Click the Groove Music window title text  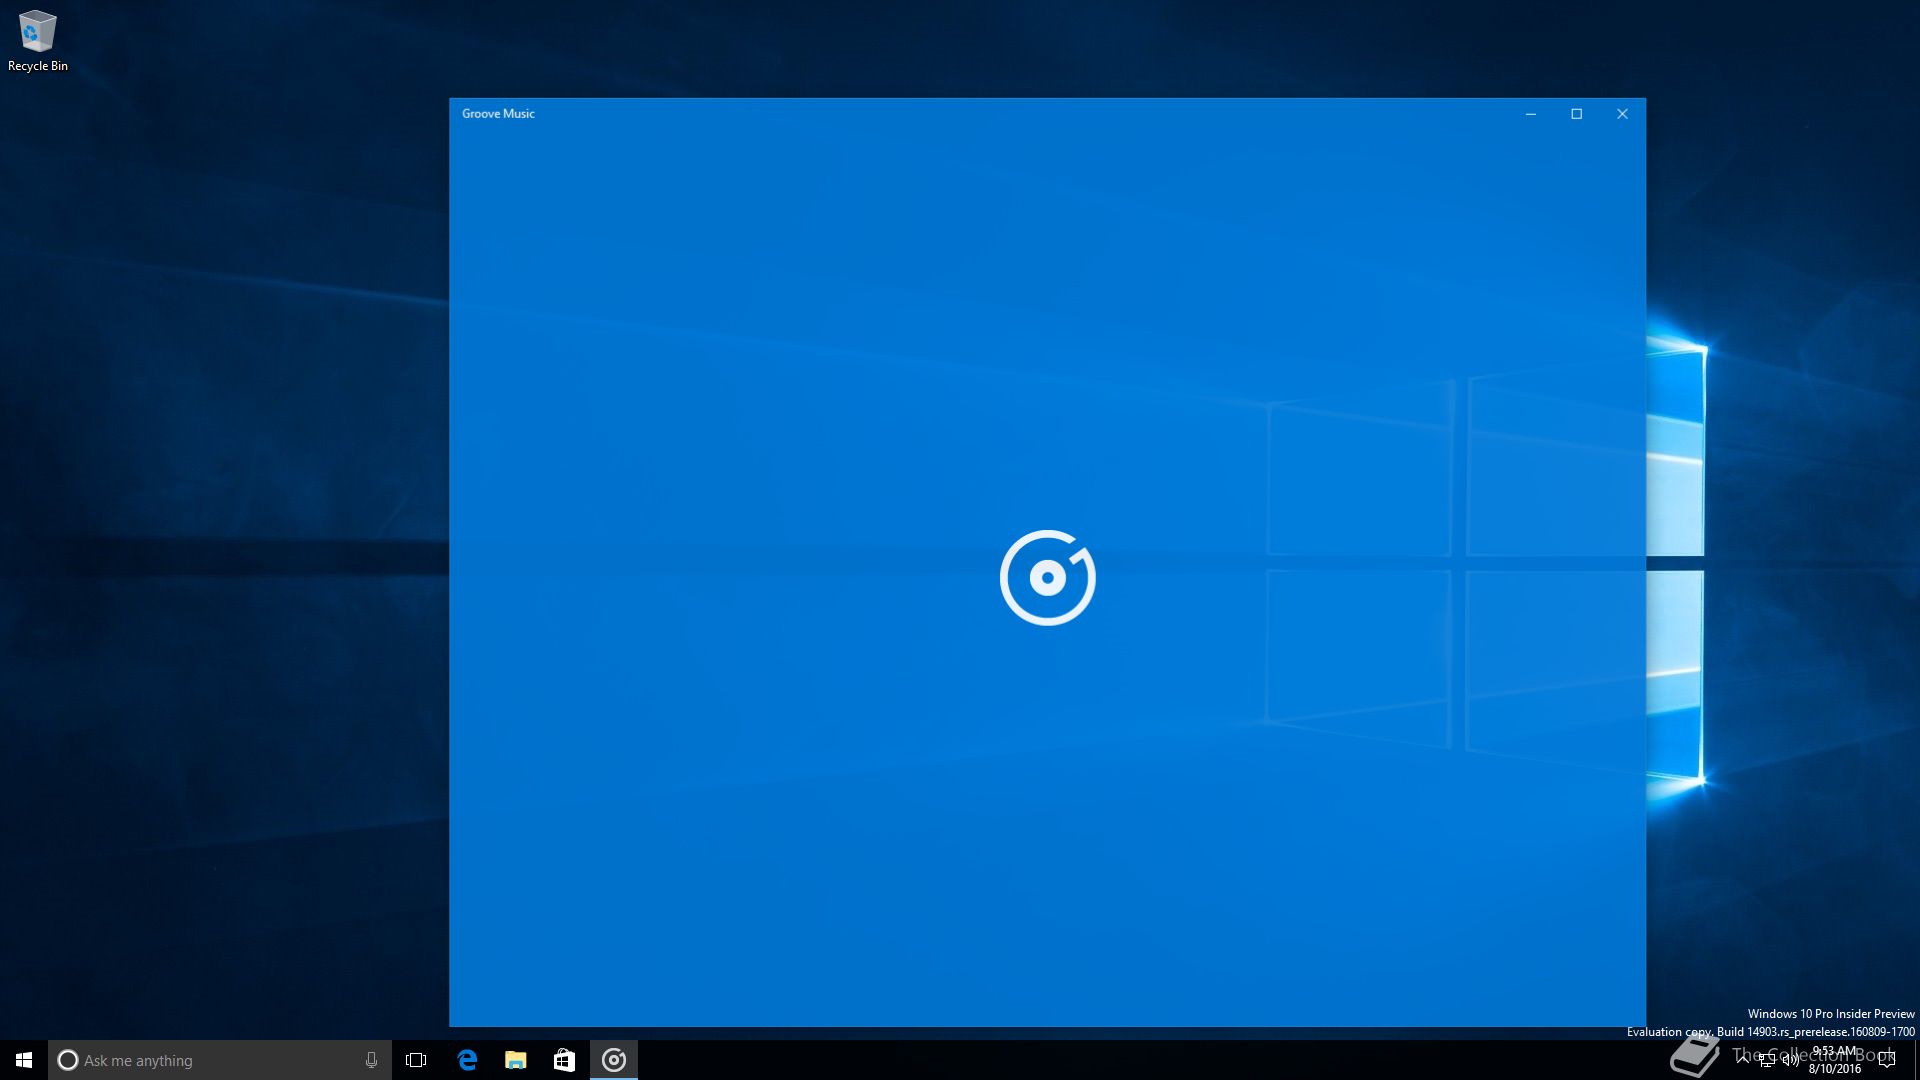(498, 114)
